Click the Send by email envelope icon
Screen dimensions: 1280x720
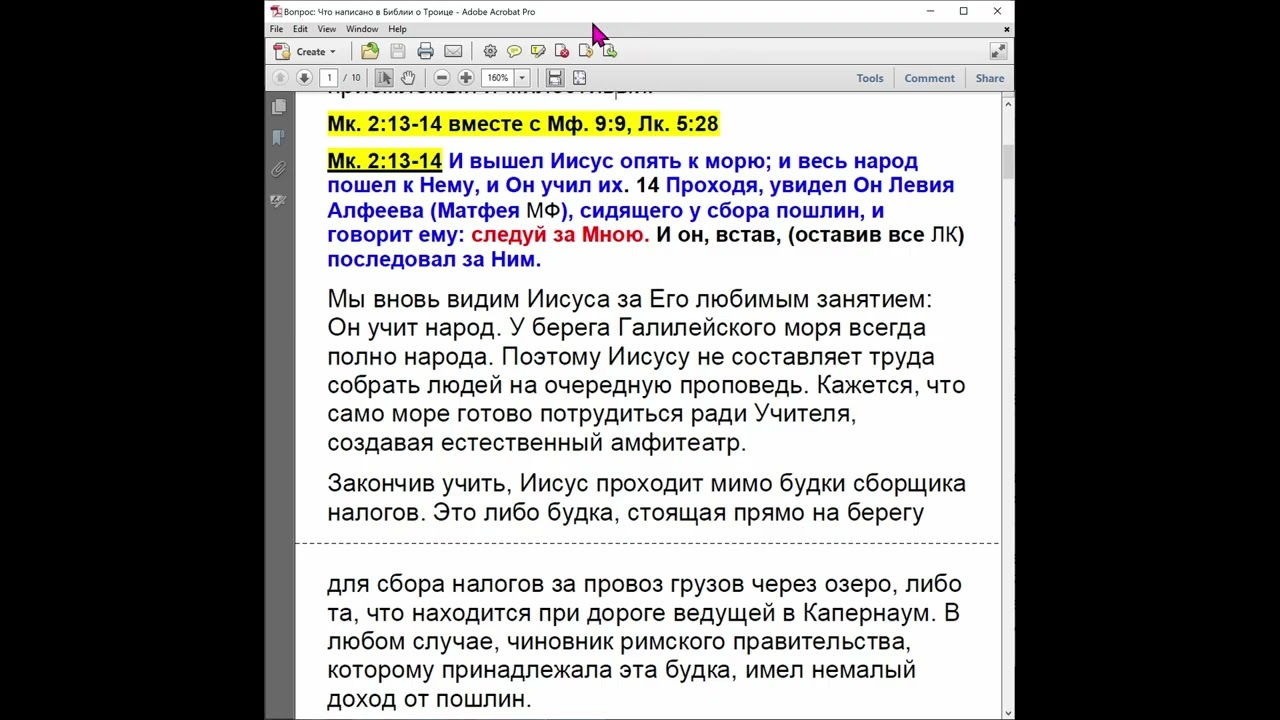pyautogui.click(x=453, y=51)
